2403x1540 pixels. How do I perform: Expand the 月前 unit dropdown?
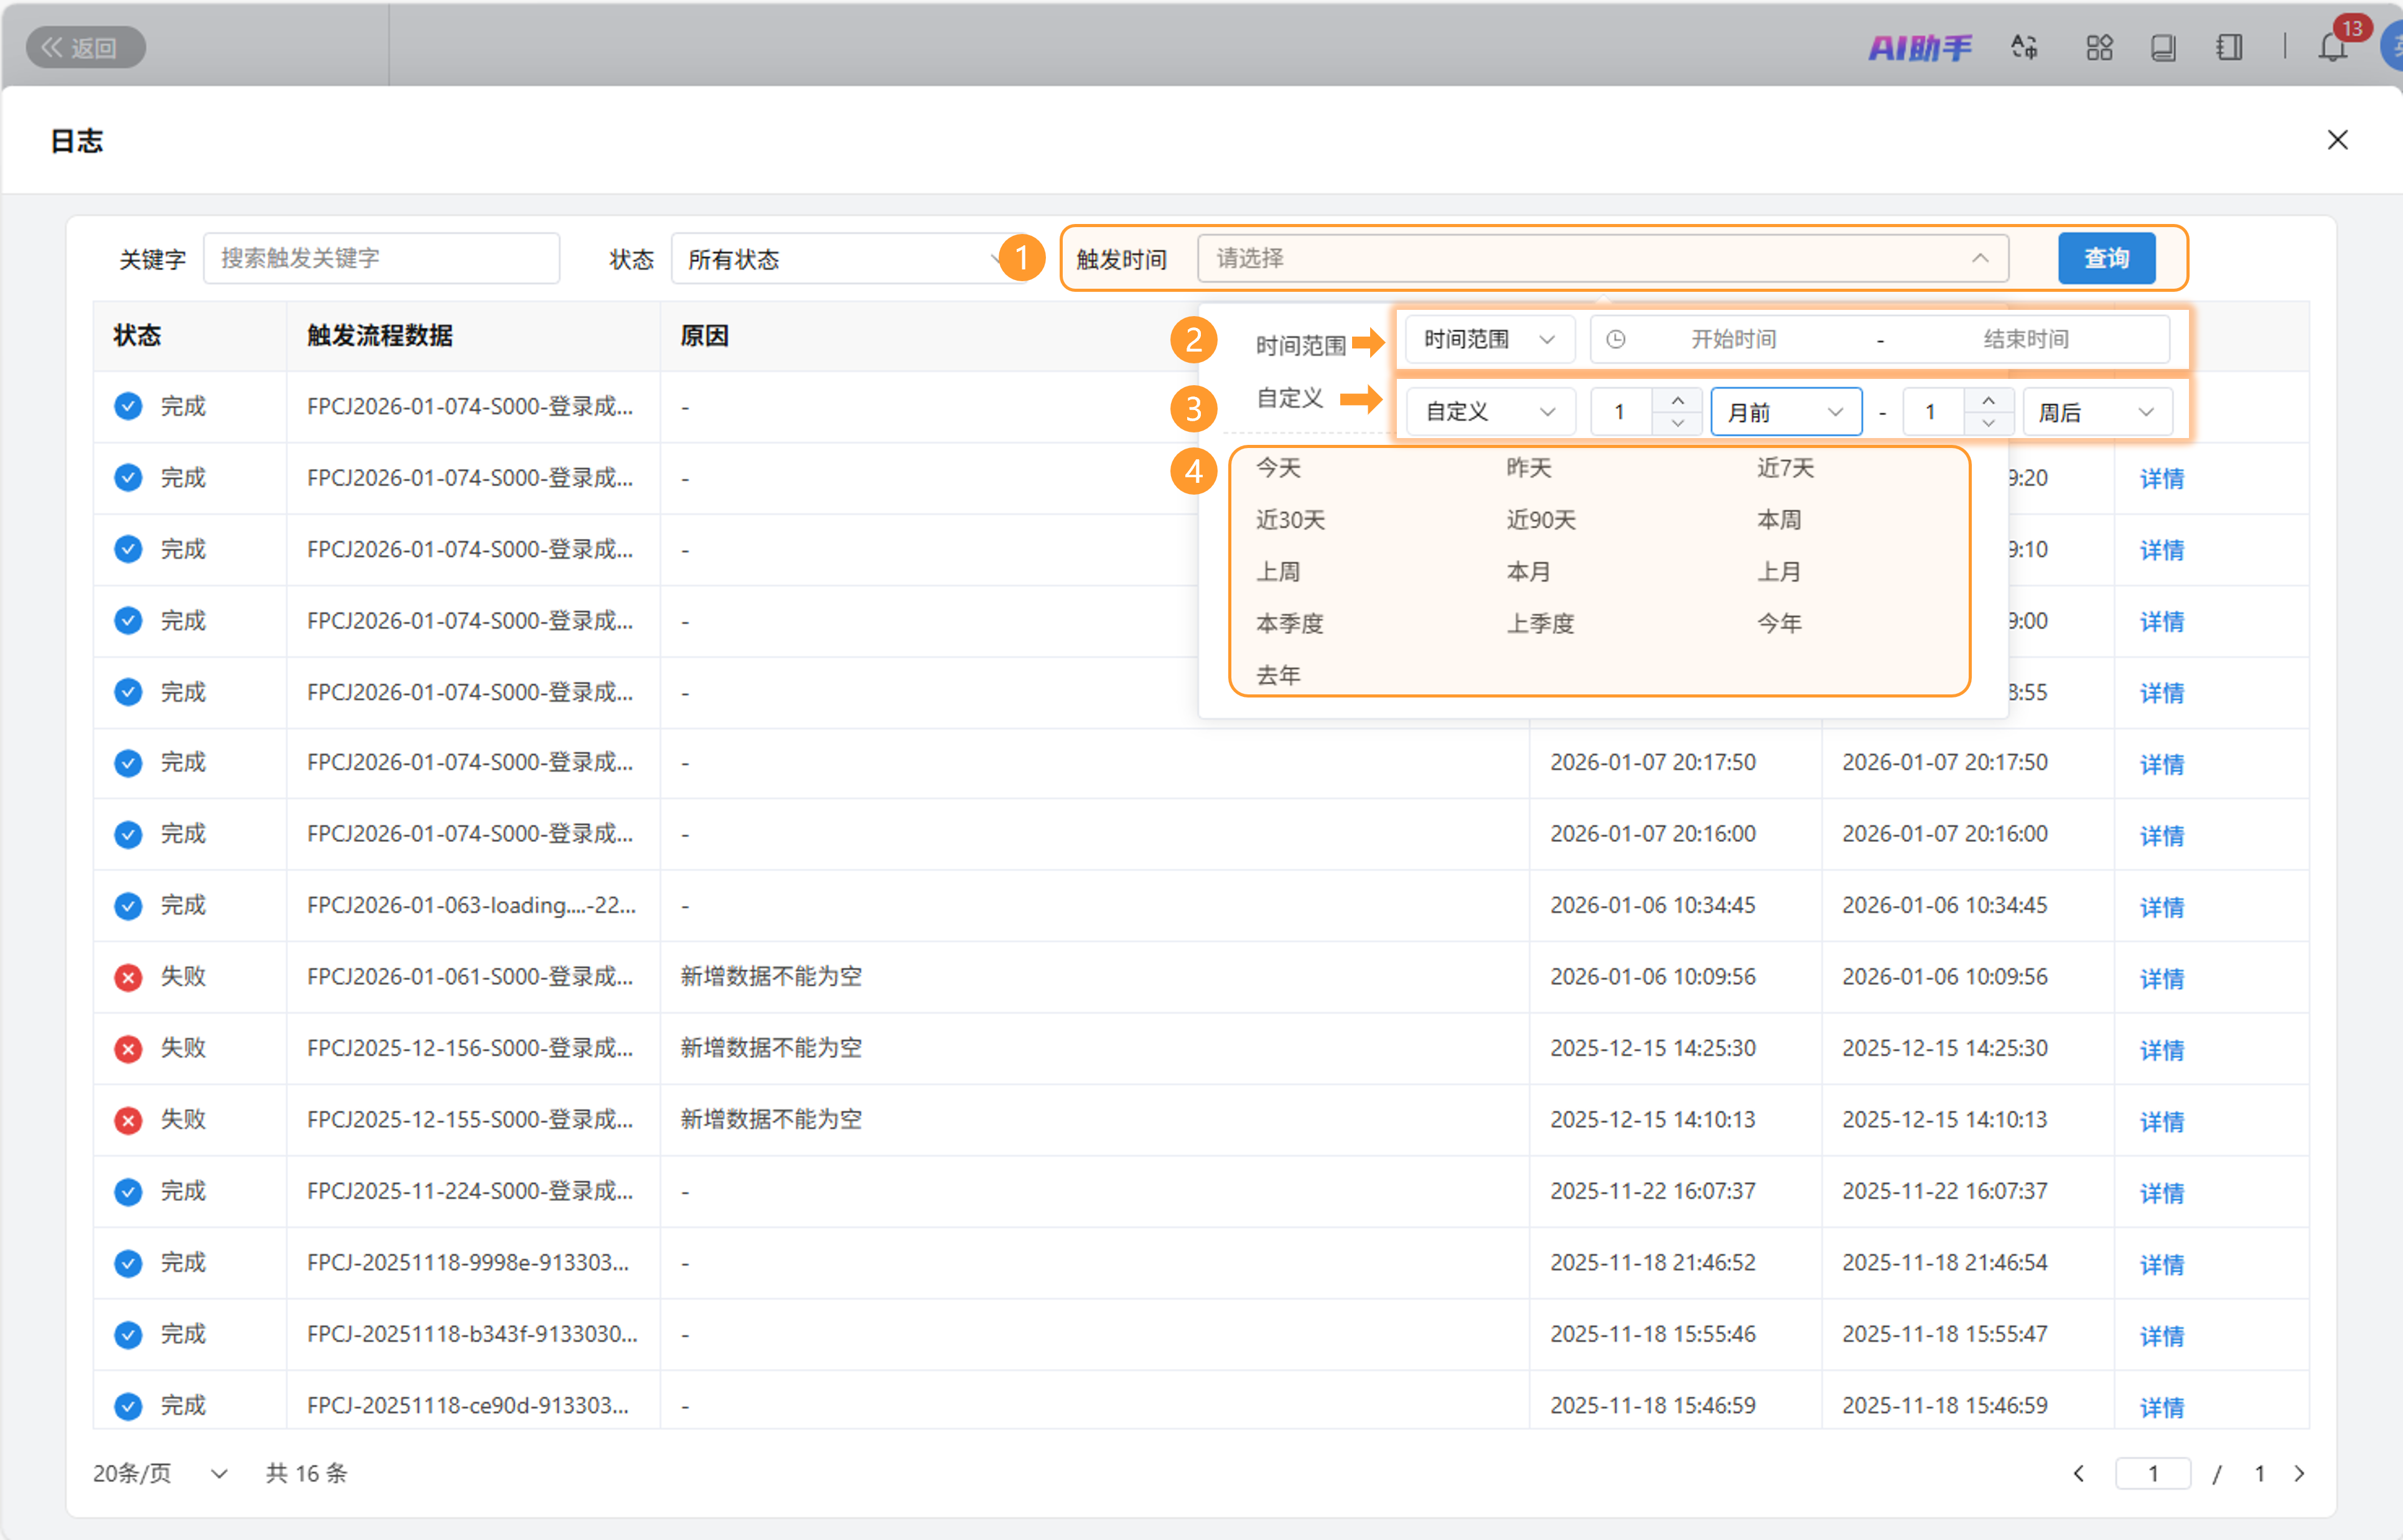1786,412
